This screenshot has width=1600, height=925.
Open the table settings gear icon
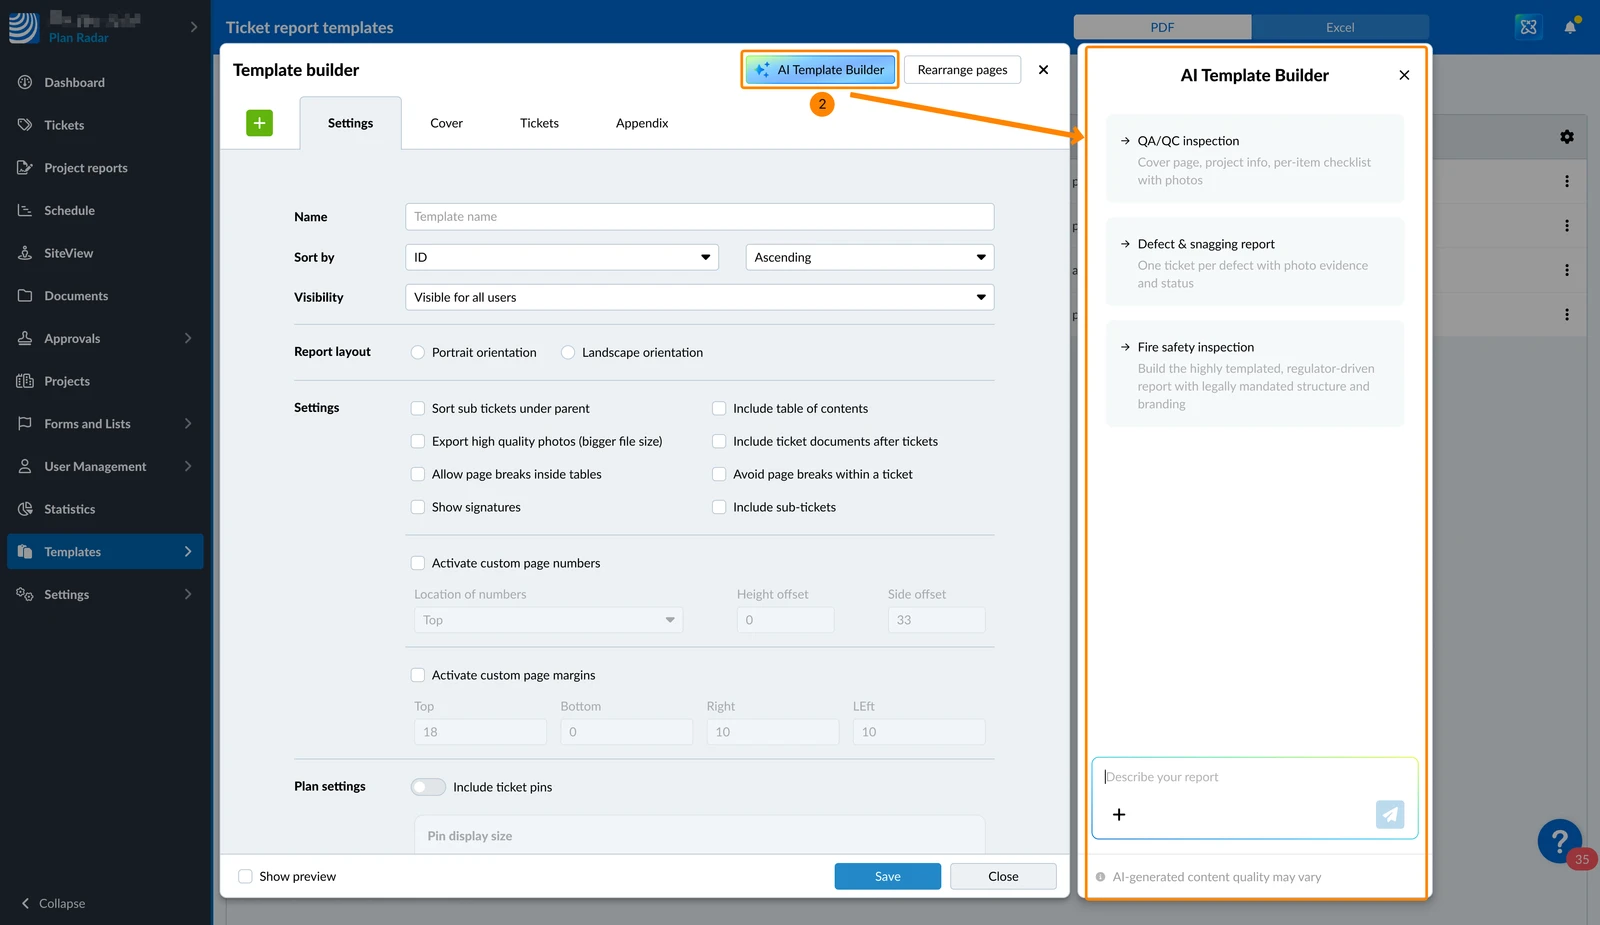tap(1567, 137)
